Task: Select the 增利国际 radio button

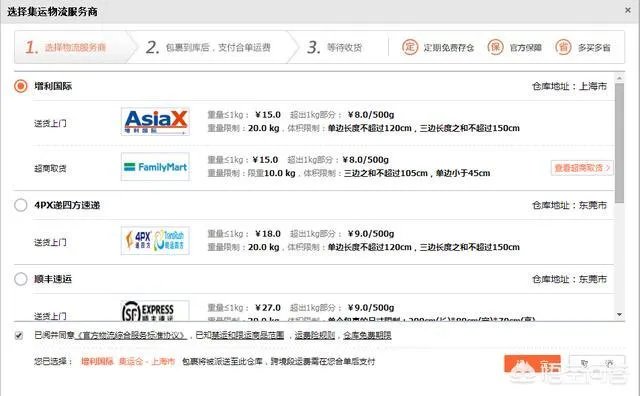Action: click(20, 86)
